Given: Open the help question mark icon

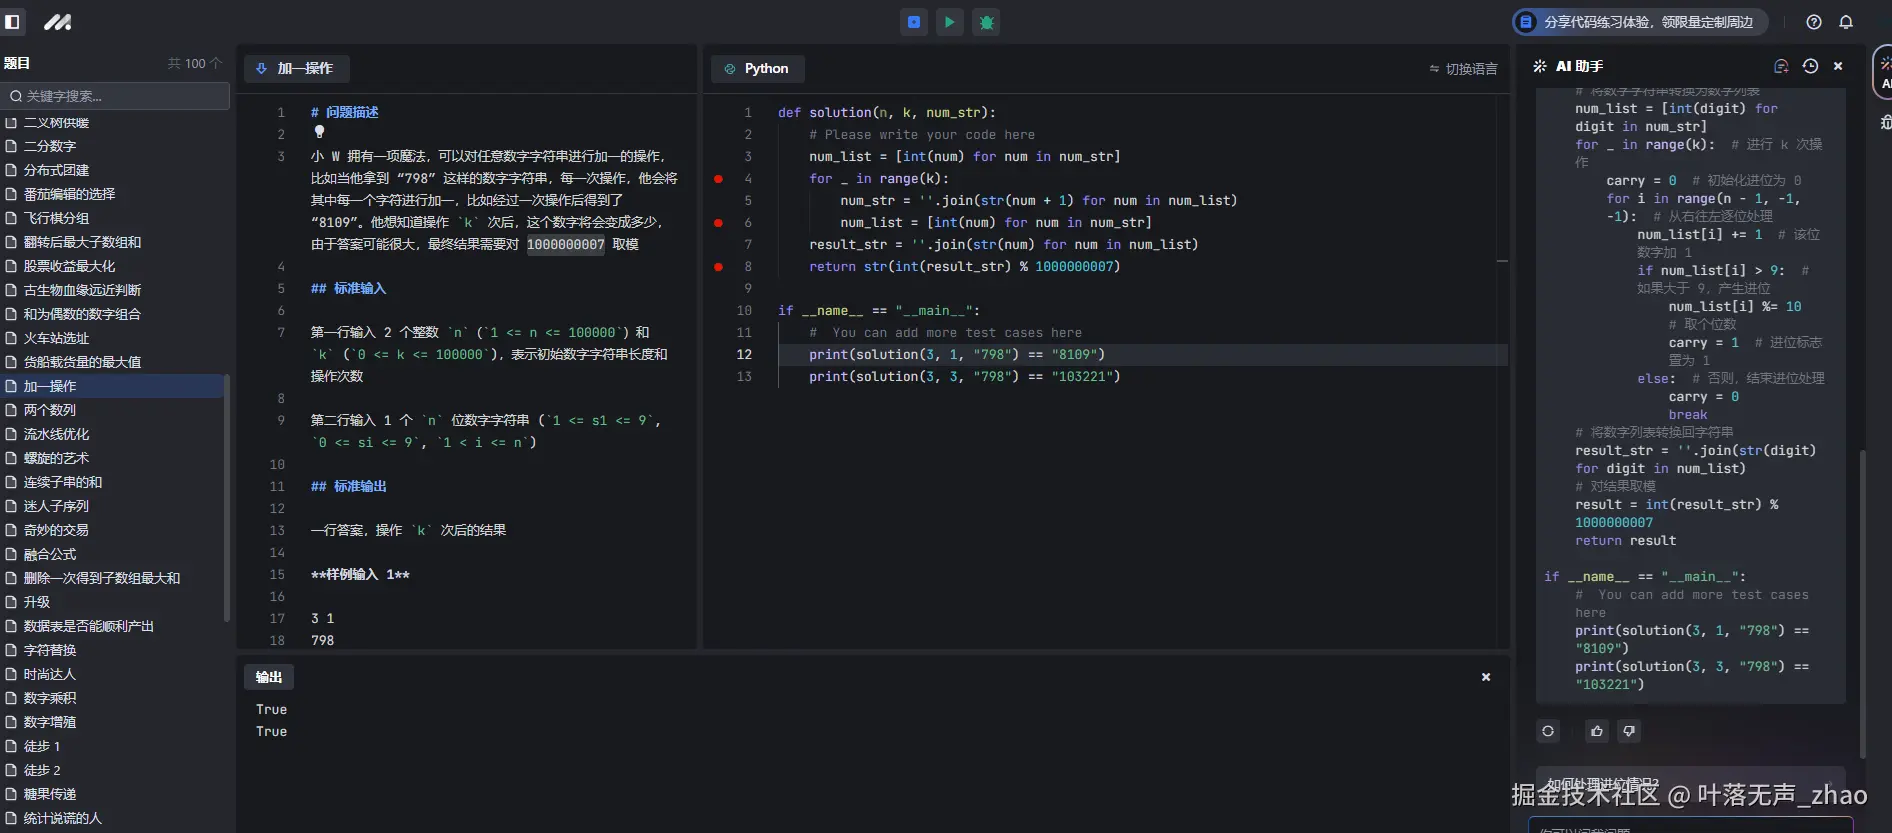Looking at the screenshot, I should 1814,22.
